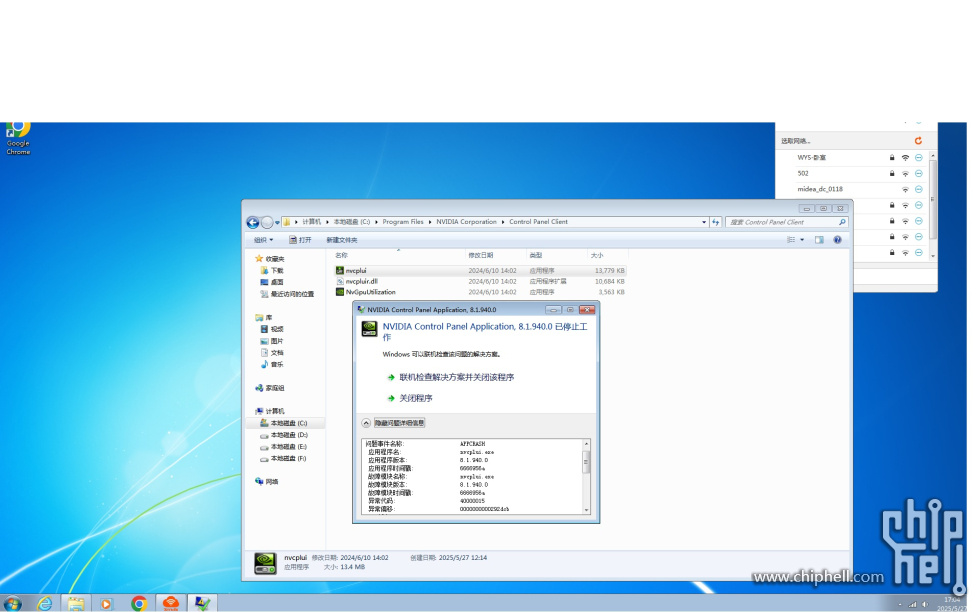Viewport: 980px width, 612px height.
Task: Click the circle icon in midea_dc_0118 row
Action: coord(919,189)
